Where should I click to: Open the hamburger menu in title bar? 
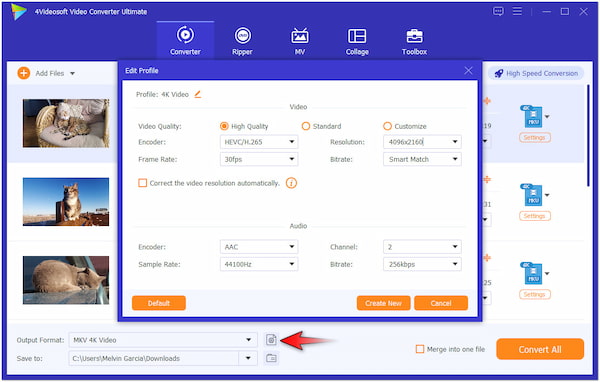(517, 11)
